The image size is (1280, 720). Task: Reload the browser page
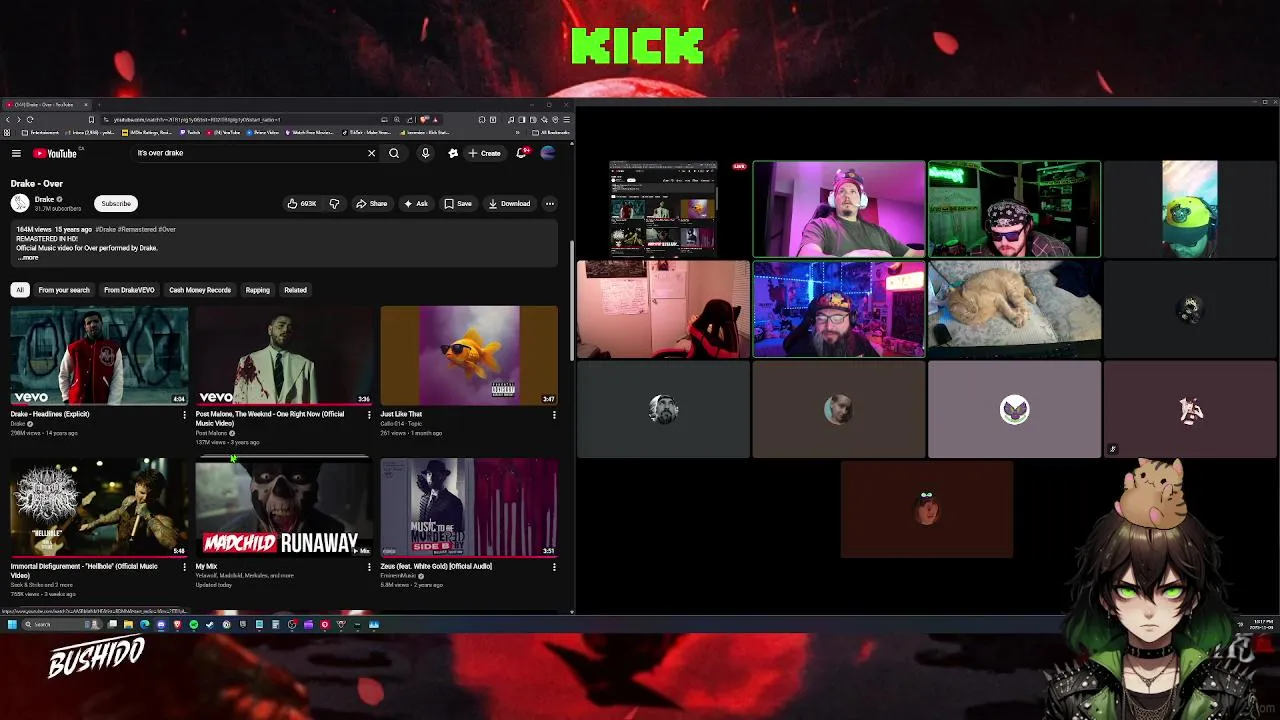coord(30,119)
